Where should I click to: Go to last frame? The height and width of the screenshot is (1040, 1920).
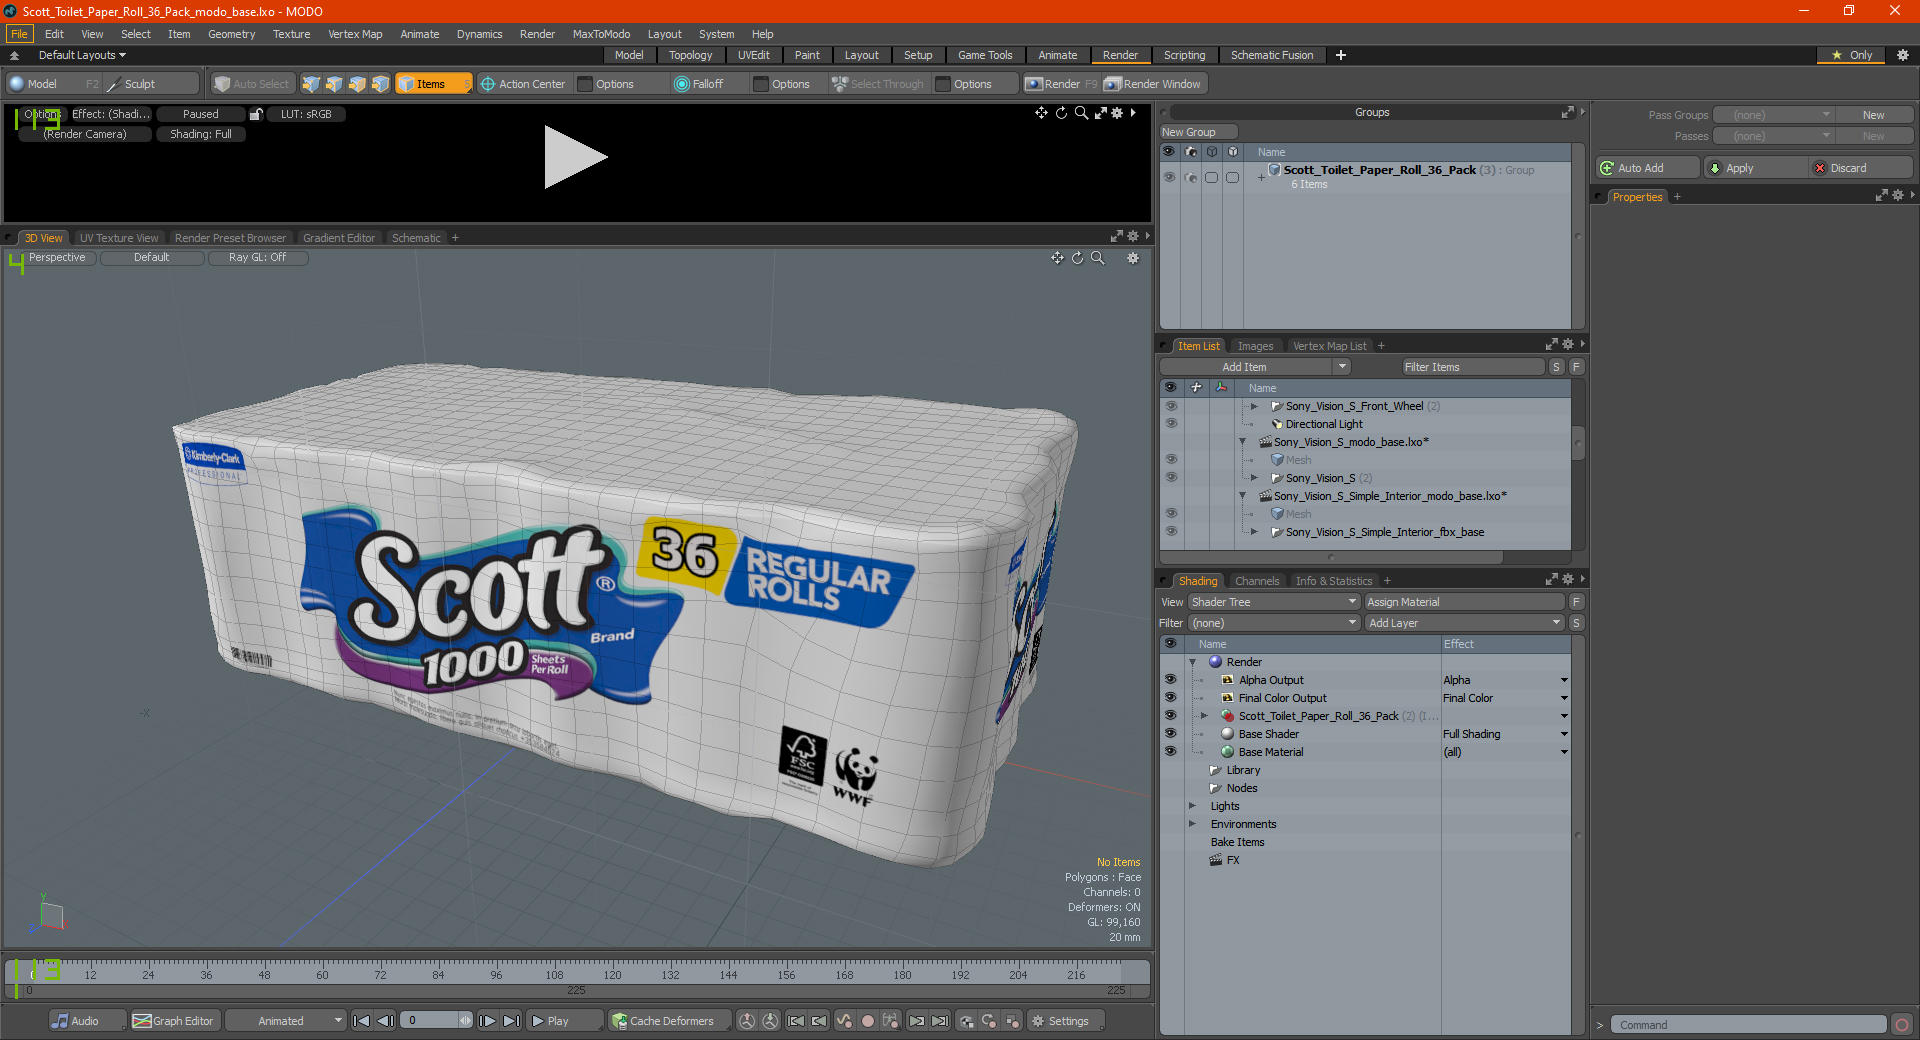coord(511,1021)
